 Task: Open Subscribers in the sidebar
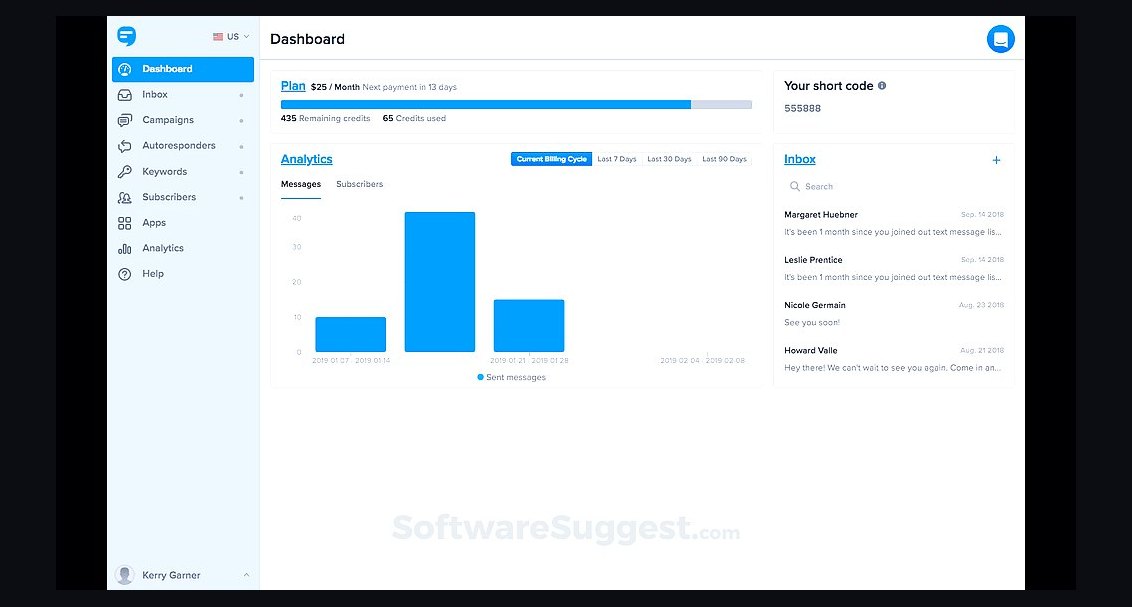(x=183, y=197)
